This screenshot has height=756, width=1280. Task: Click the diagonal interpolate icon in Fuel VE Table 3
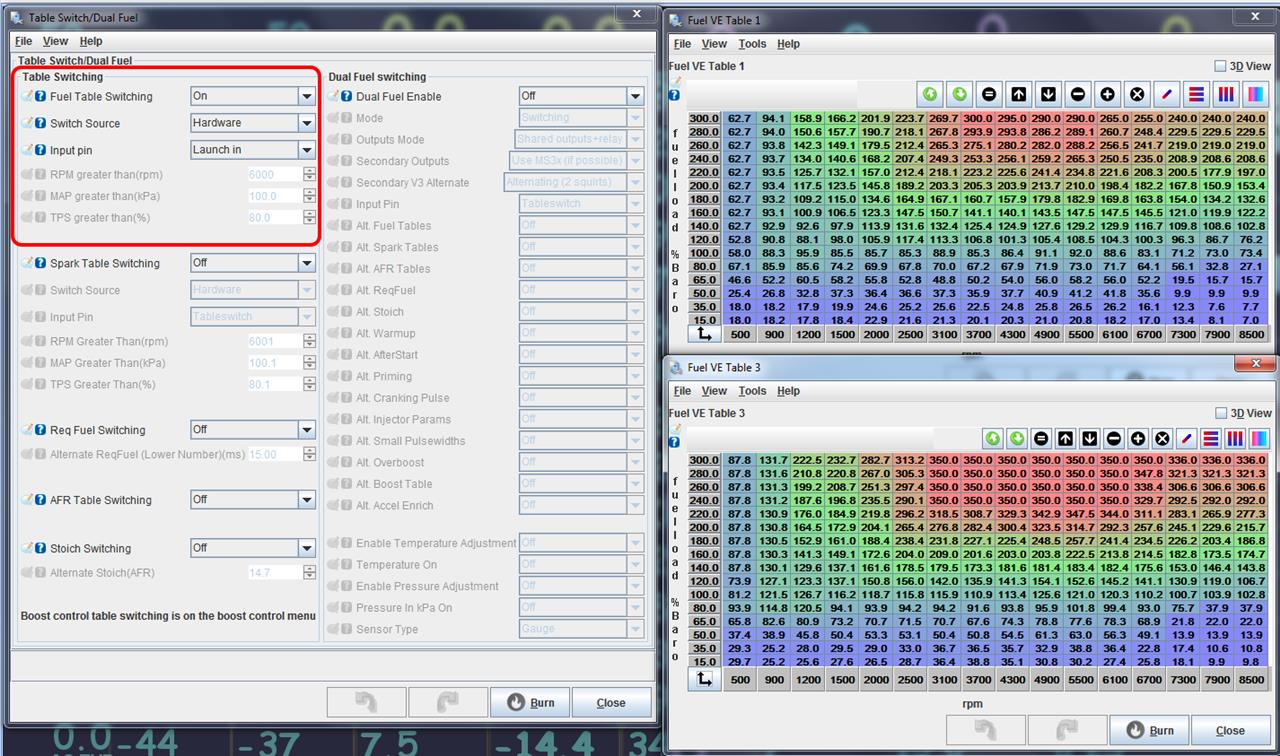[x=1186, y=438]
